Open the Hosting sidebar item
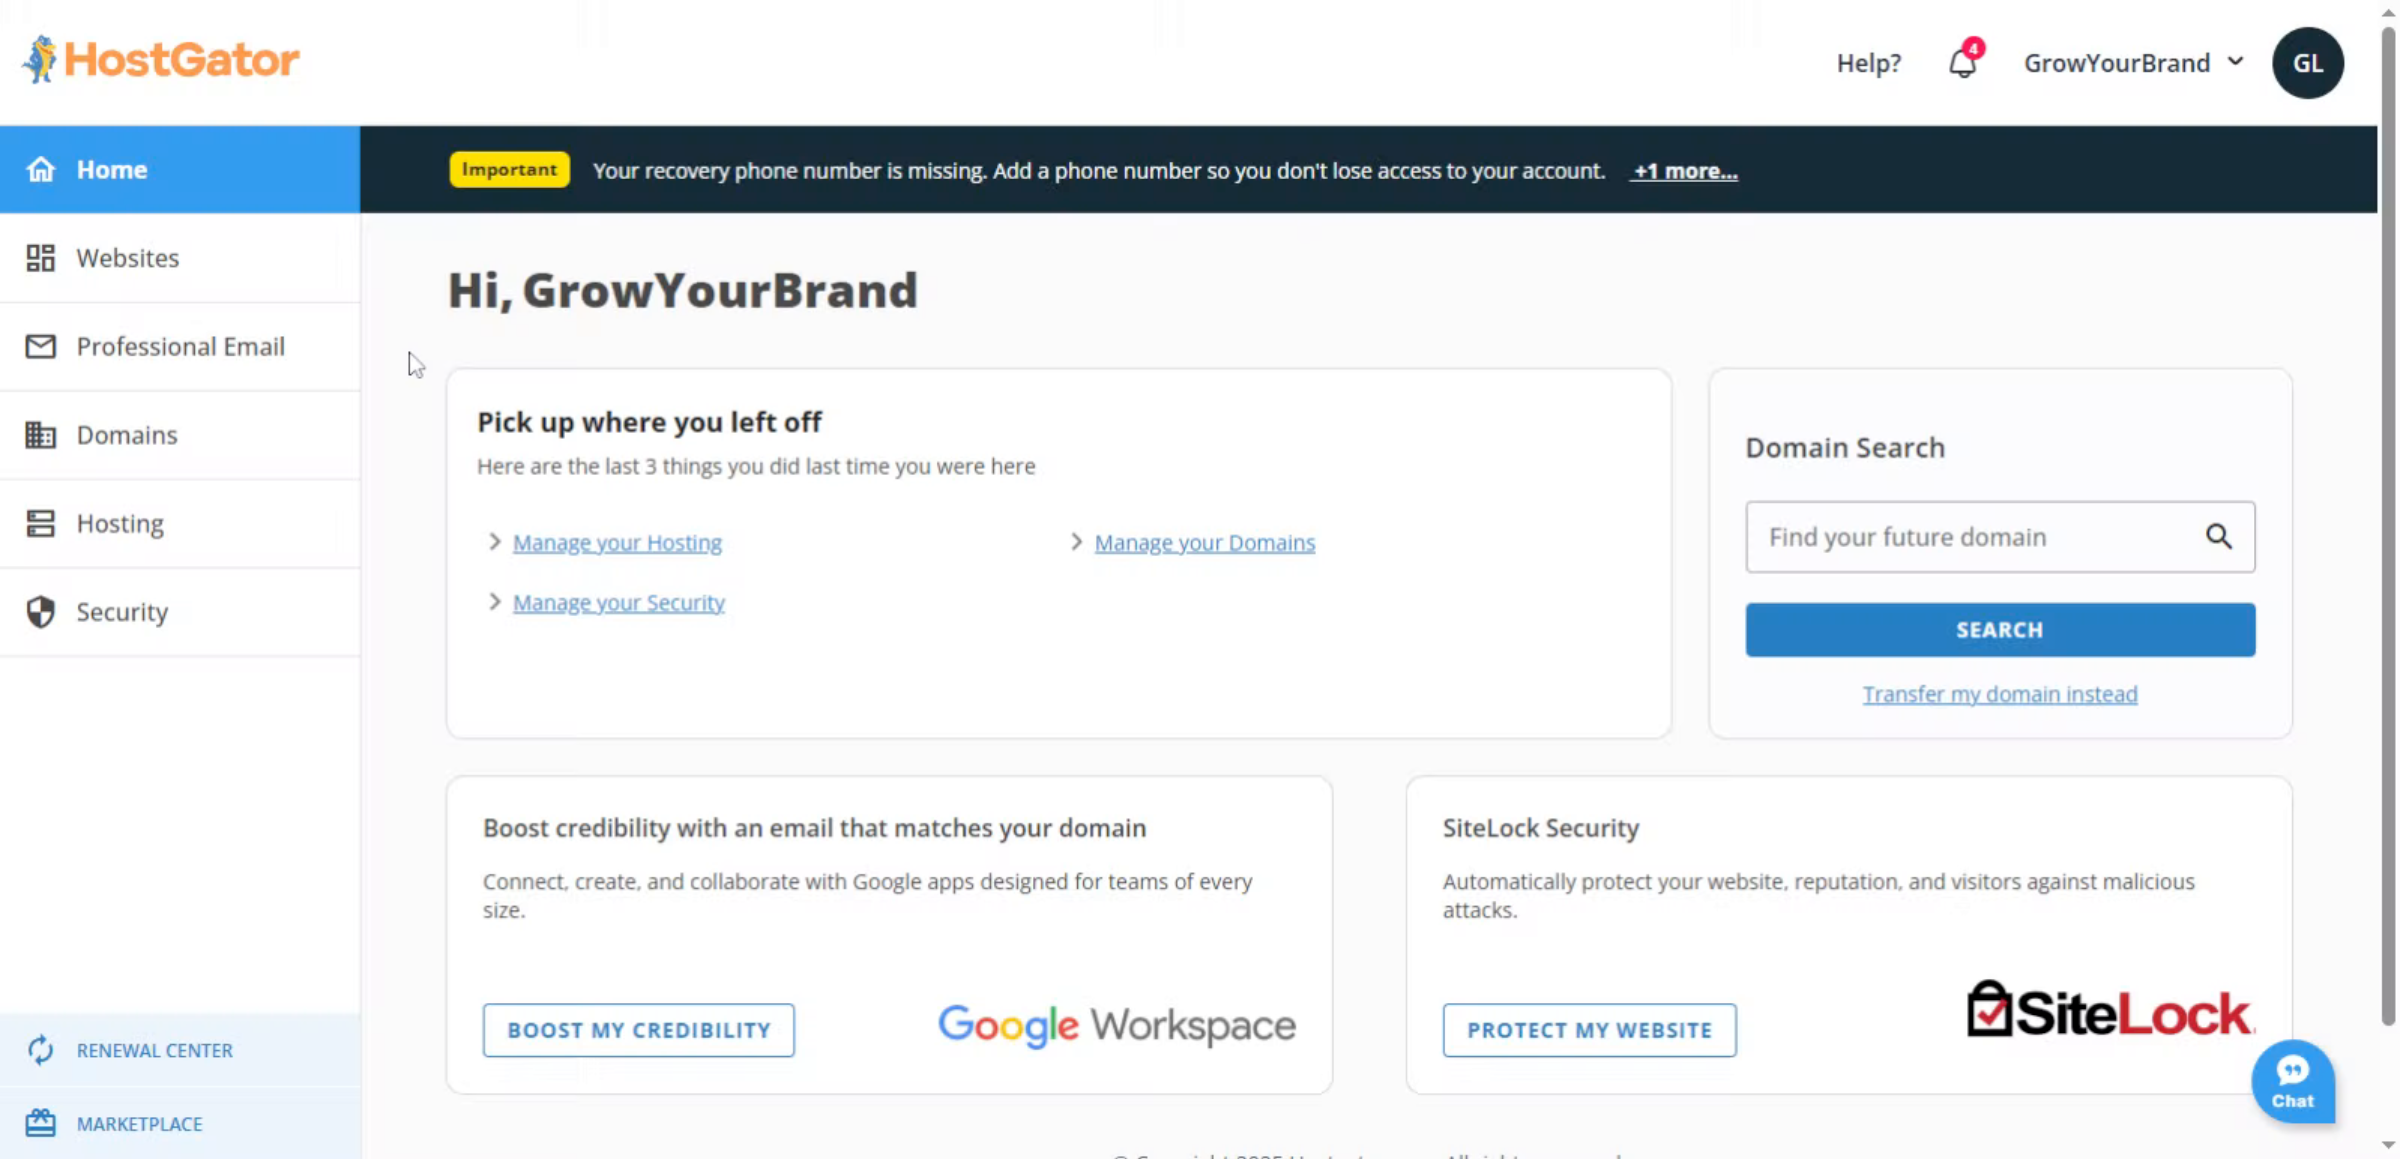Viewport: 2400px width, 1159px height. (120, 523)
